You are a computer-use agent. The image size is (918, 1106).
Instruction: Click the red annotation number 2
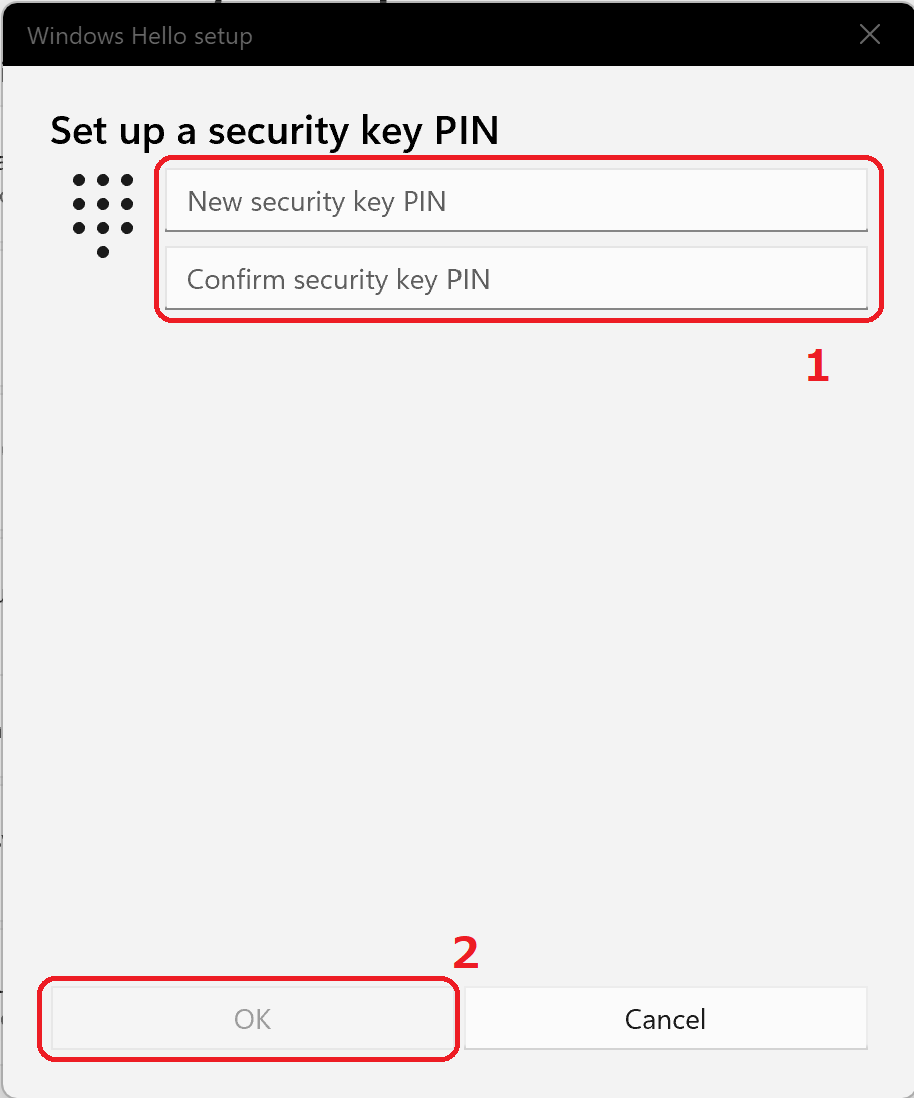[466, 953]
